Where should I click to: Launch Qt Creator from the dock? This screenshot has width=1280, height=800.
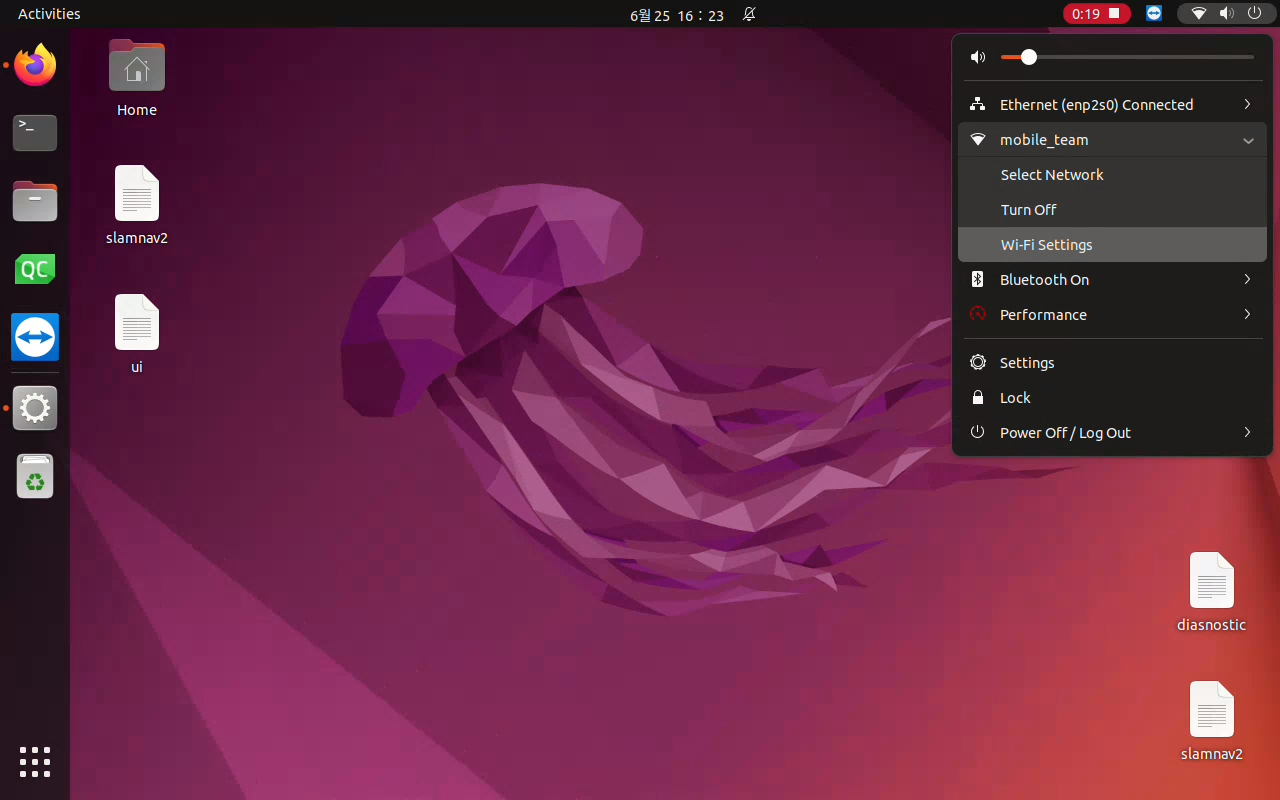tap(35, 269)
